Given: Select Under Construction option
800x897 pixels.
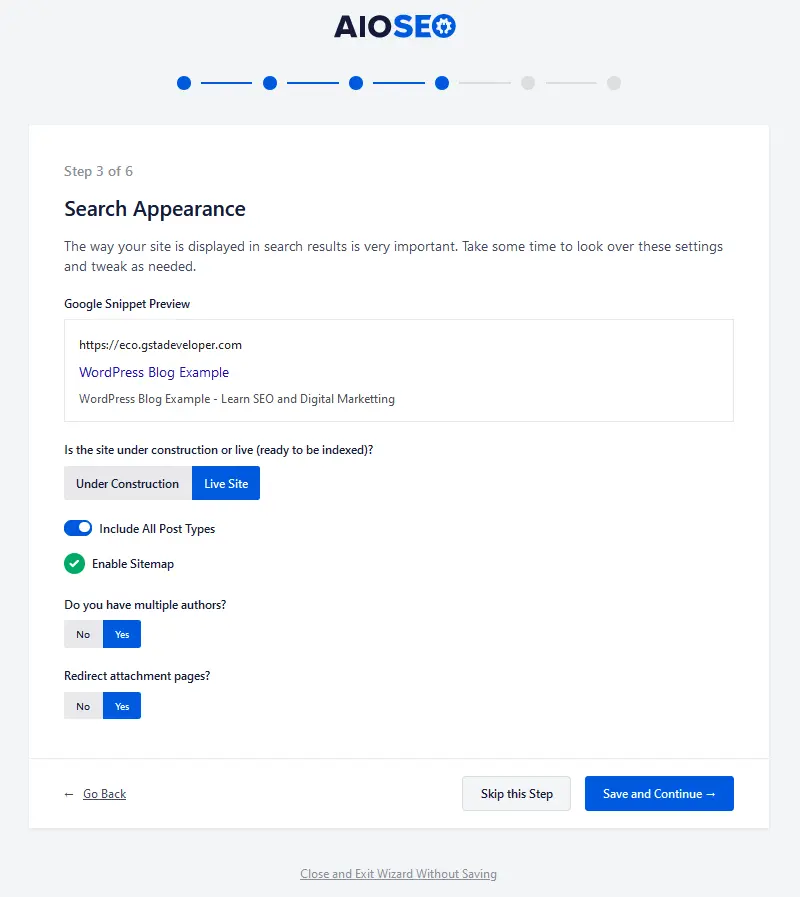Looking at the screenshot, I should pyautogui.click(x=128, y=483).
